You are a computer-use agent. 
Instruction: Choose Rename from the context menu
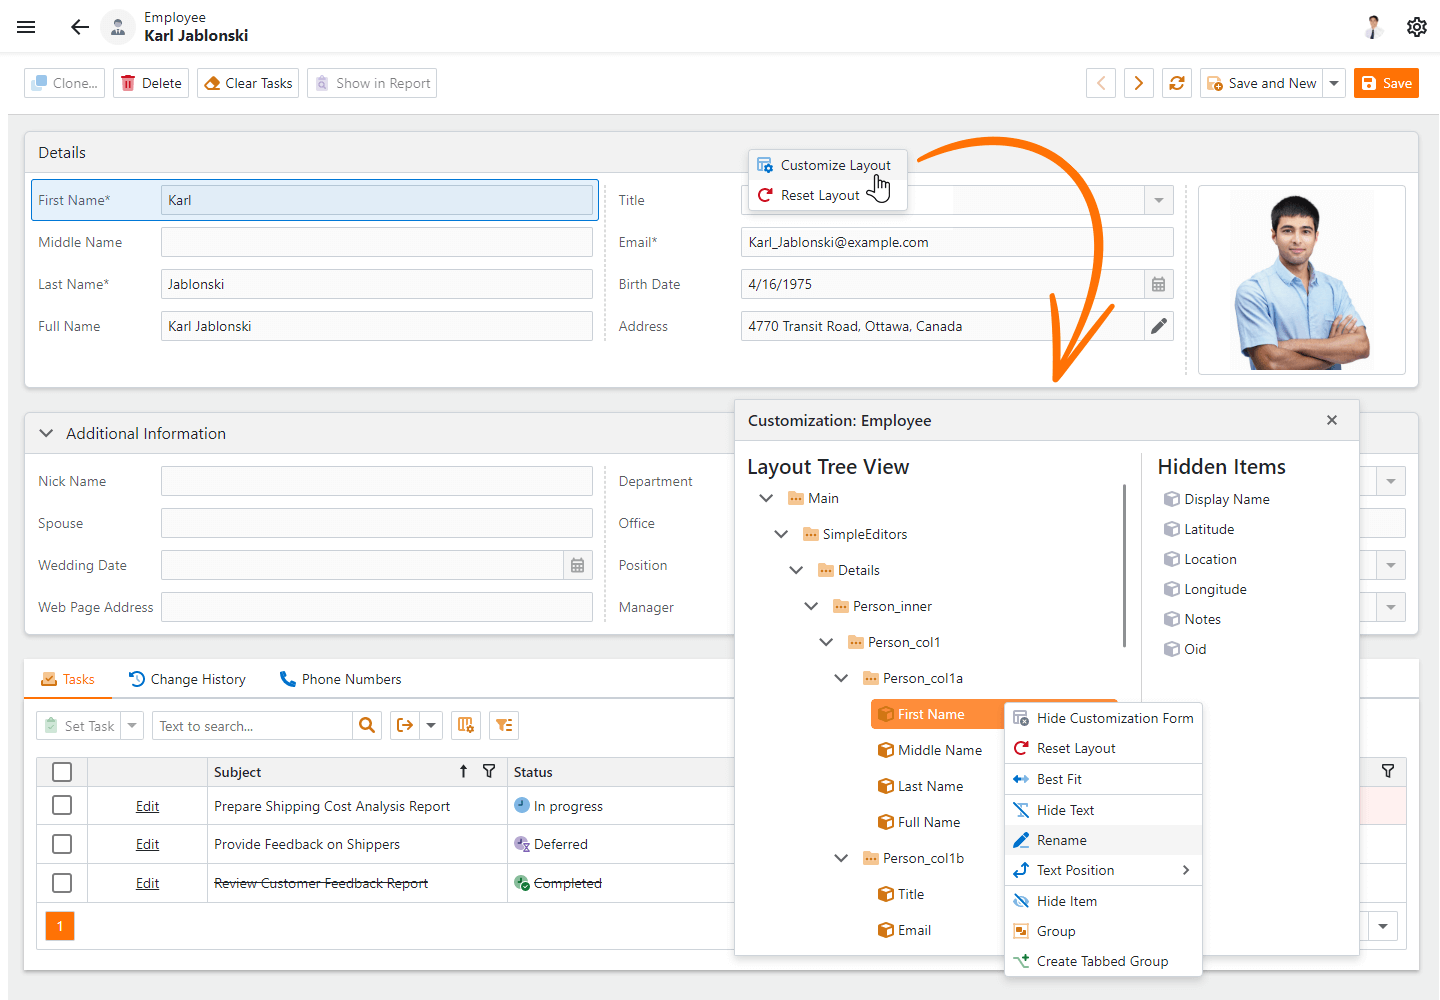[x=1063, y=840]
